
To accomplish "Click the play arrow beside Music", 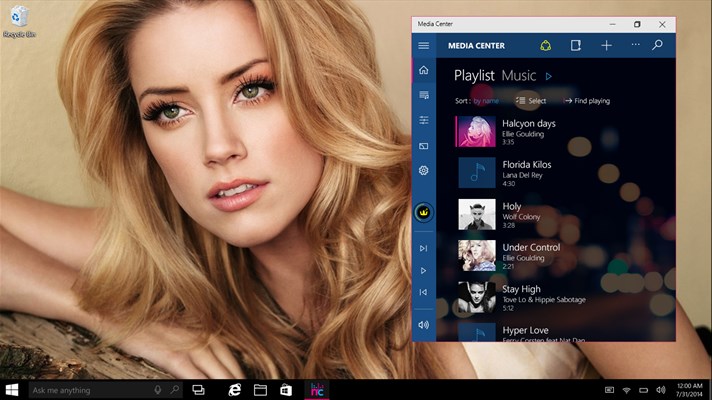I will point(549,76).
